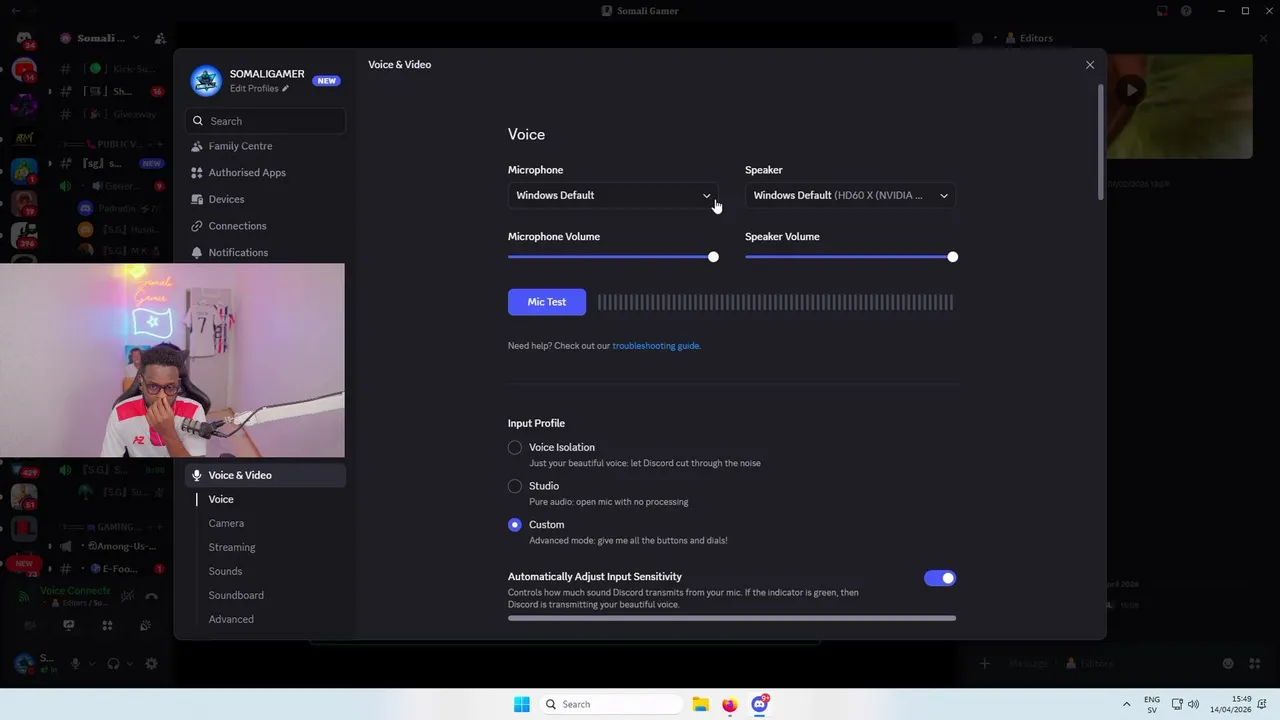Open the Speaker device dropdown
Viewport: 1280px width, 720px height.
click(x=850, y=195)
